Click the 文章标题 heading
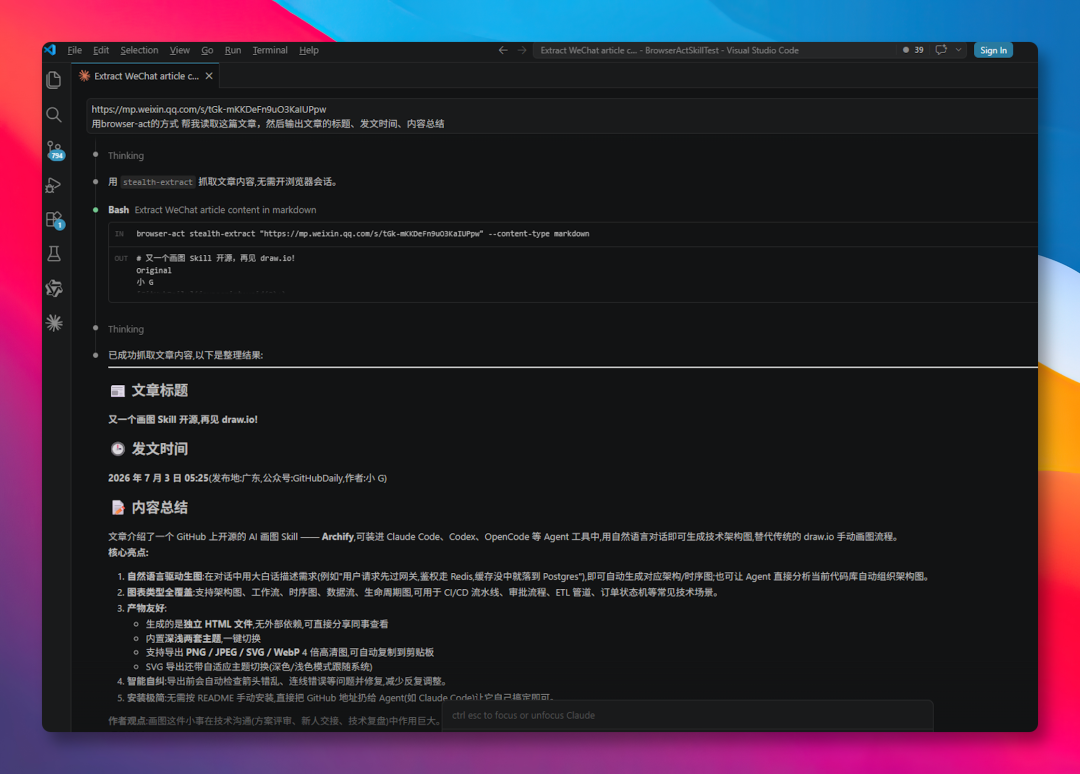The width and height of the screenshot is (1080, 774). point(160,390)
